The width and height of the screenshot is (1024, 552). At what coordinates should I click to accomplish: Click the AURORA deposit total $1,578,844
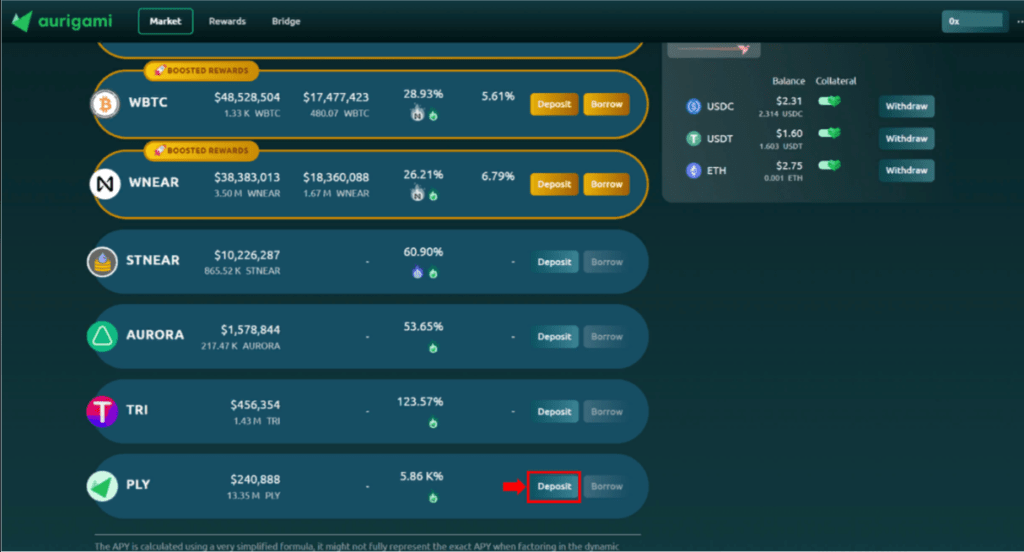click(250, 330)
